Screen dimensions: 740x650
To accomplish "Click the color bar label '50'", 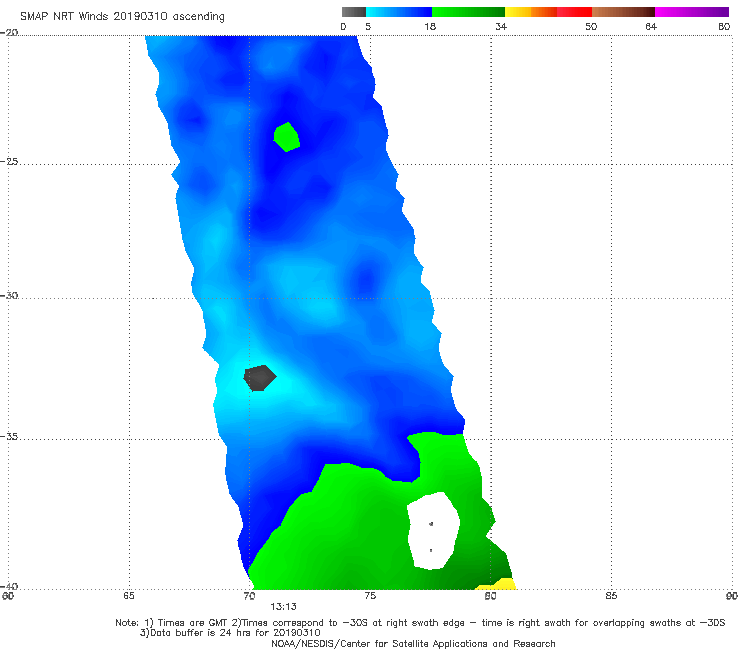I will pyautogui.click(x=591, y=27).
